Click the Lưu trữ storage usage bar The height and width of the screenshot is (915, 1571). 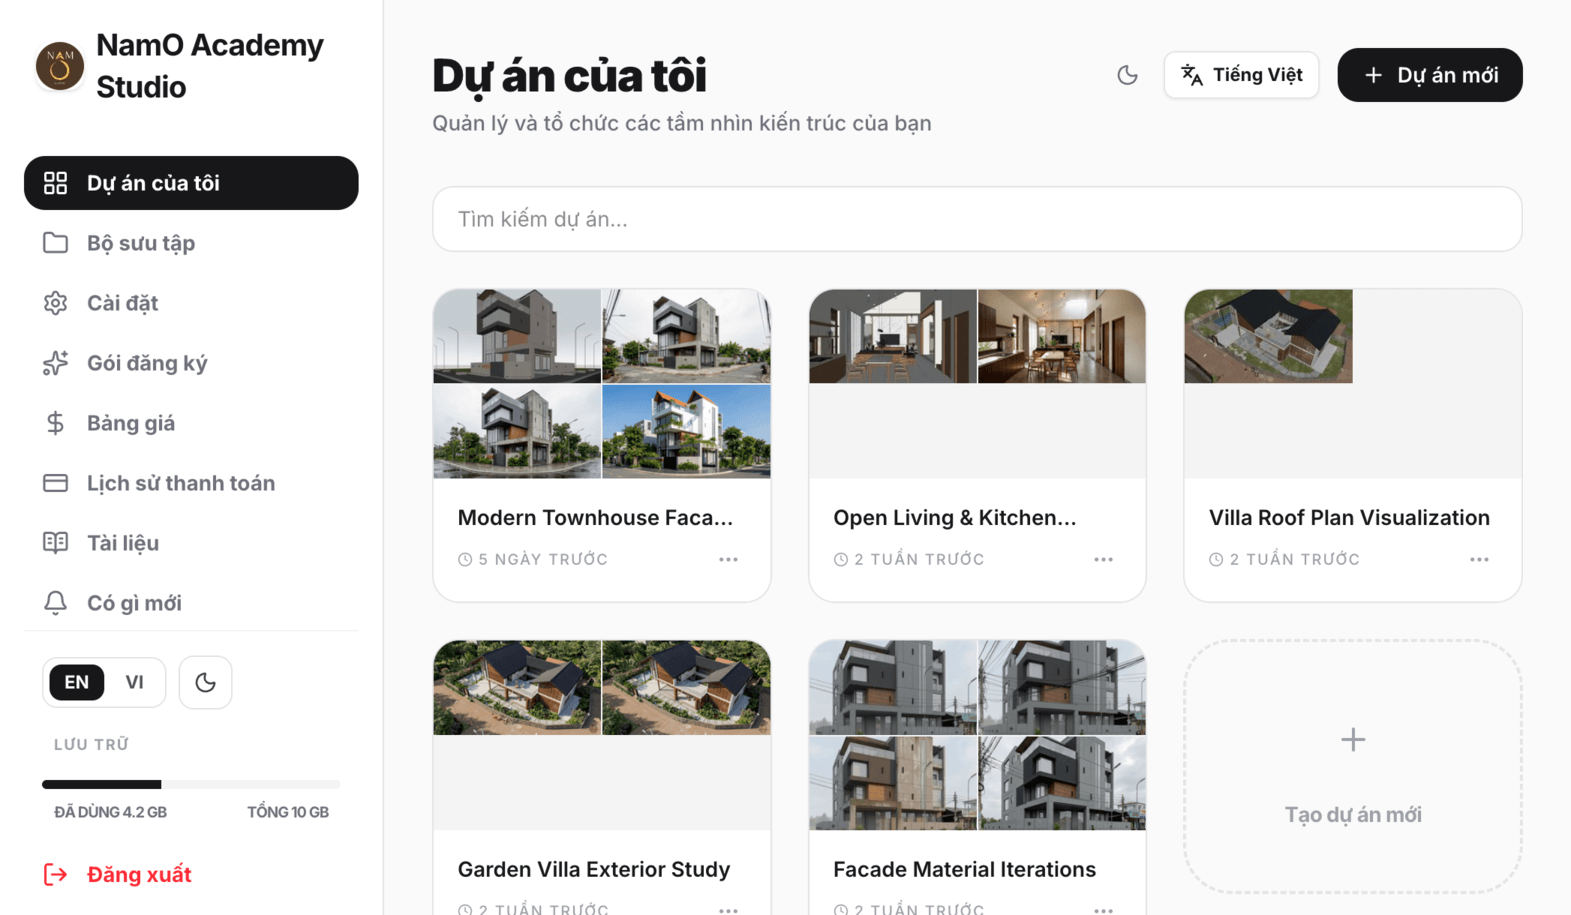(191, 784)
